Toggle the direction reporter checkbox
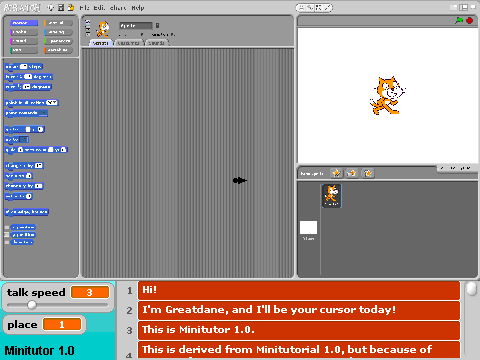The image size is (480, 360). (x=7, y=242)
